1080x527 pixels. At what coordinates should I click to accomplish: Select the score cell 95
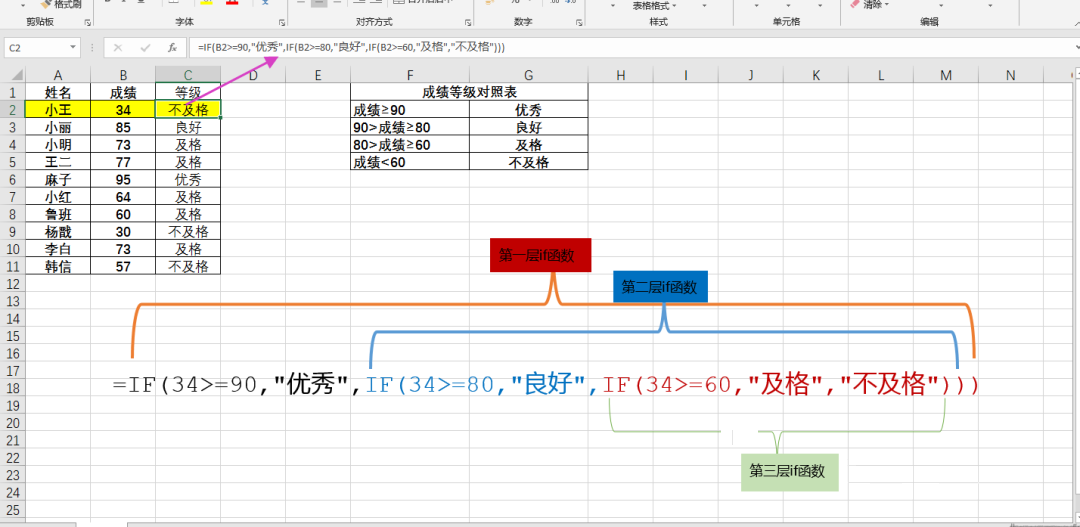123,179
